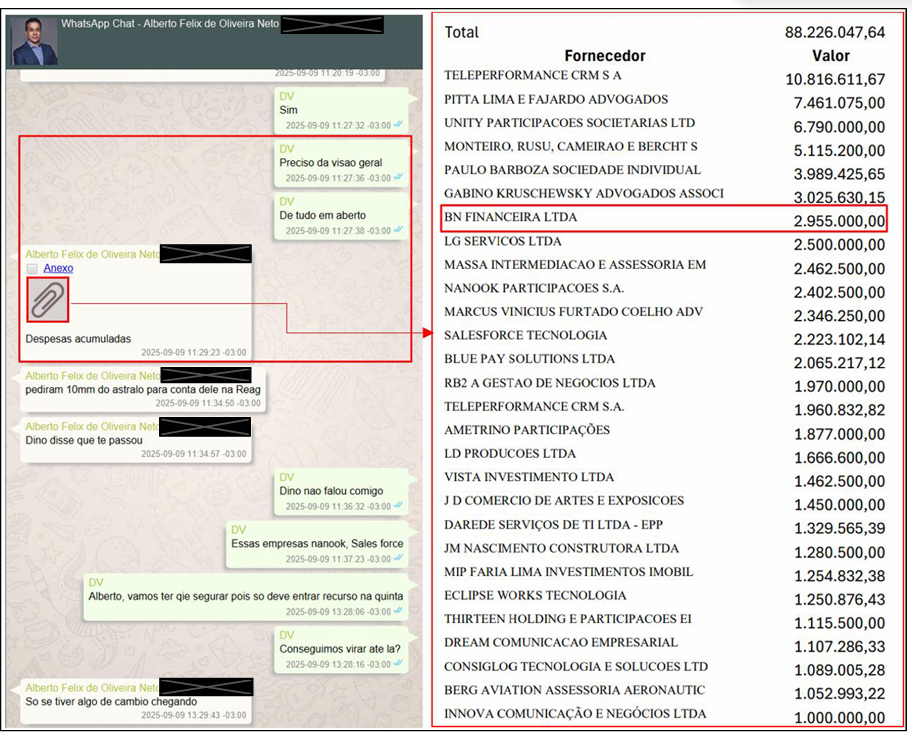Select LG SERVICOS LTDA row

tap(664, 242)
